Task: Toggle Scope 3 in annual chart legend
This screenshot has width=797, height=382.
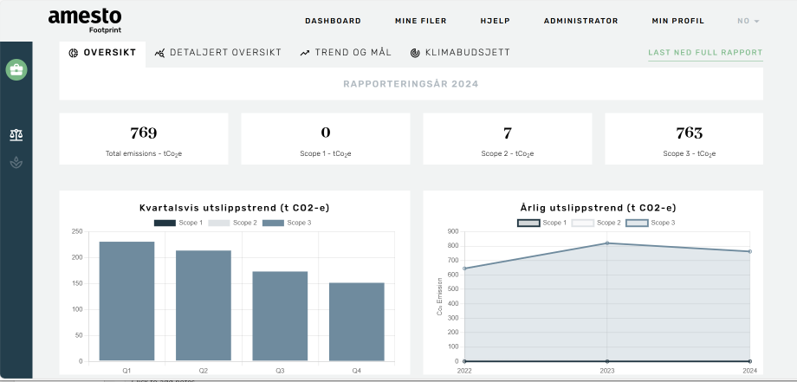Action: [650, 223]
